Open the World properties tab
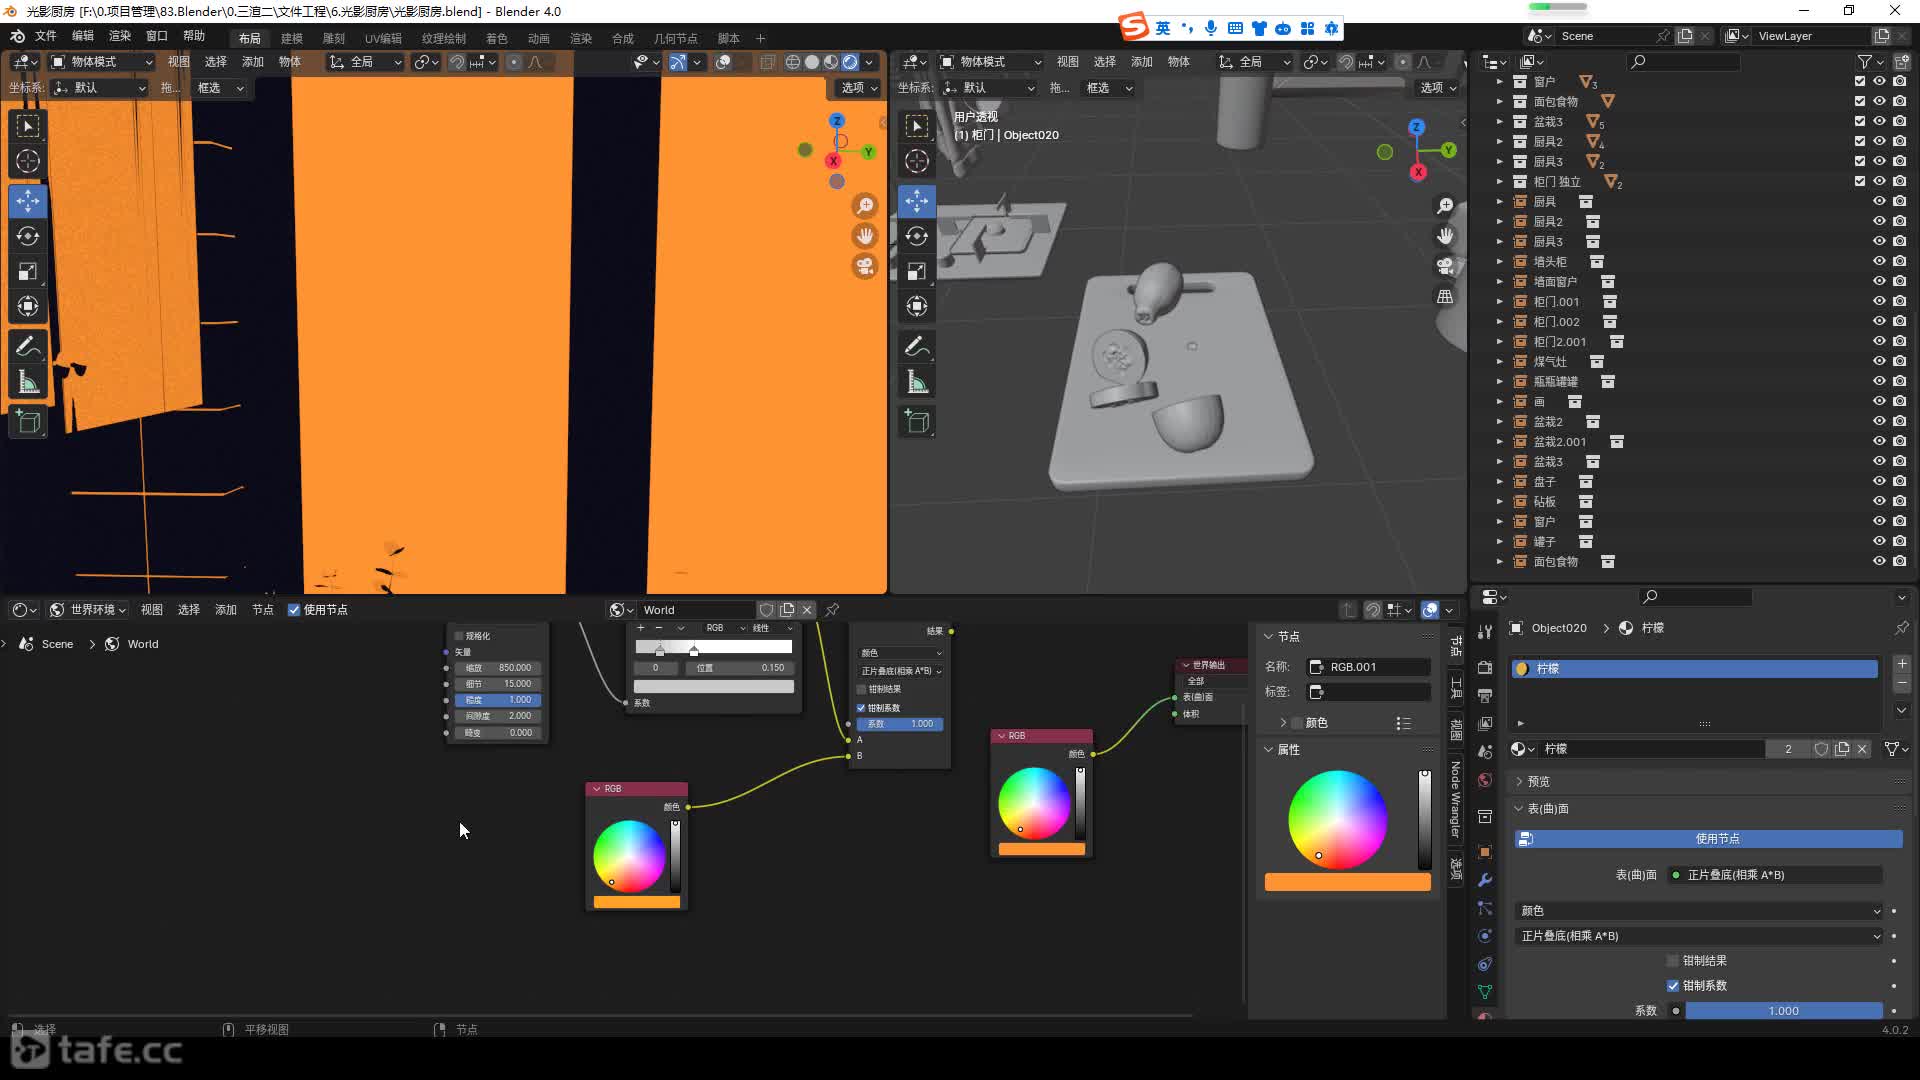The image size is (1920, 1080). pos(1485,780)
